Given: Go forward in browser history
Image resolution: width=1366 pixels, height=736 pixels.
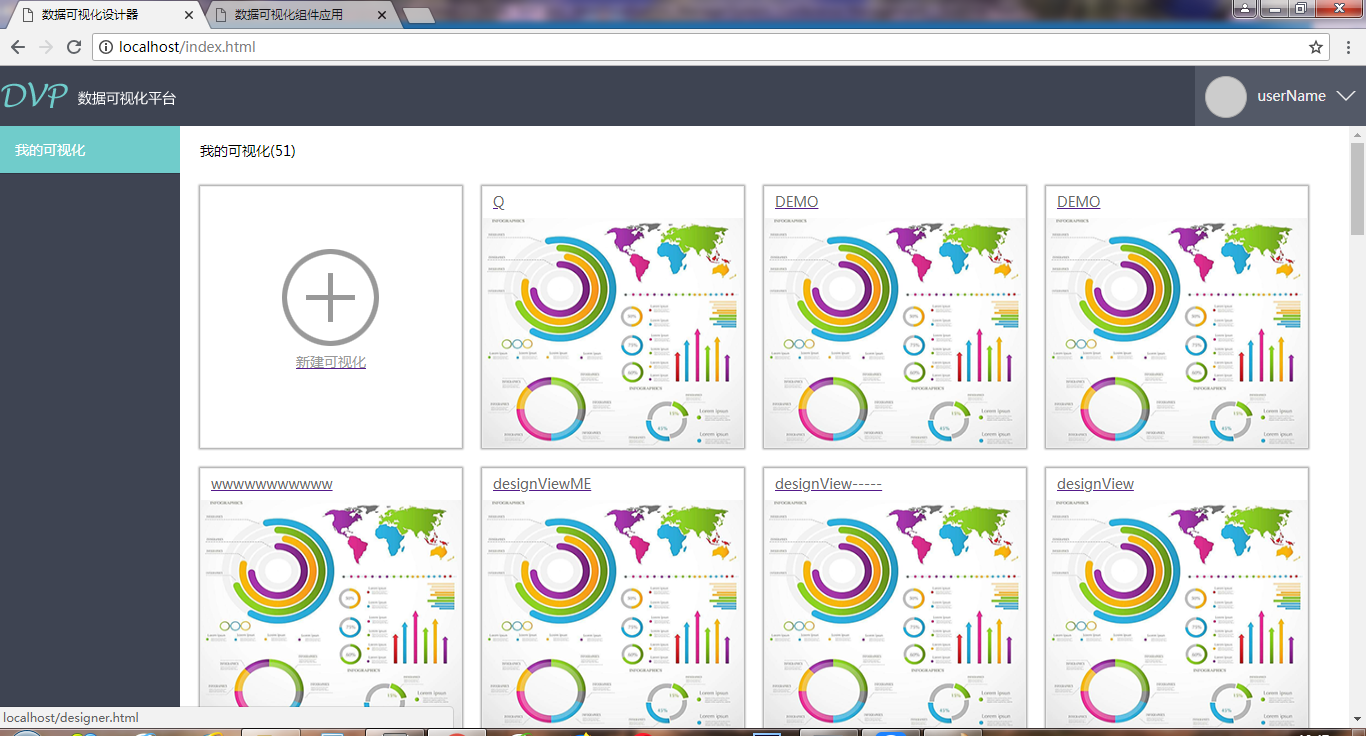Looking at the screenshot, I should click(46, 47).
